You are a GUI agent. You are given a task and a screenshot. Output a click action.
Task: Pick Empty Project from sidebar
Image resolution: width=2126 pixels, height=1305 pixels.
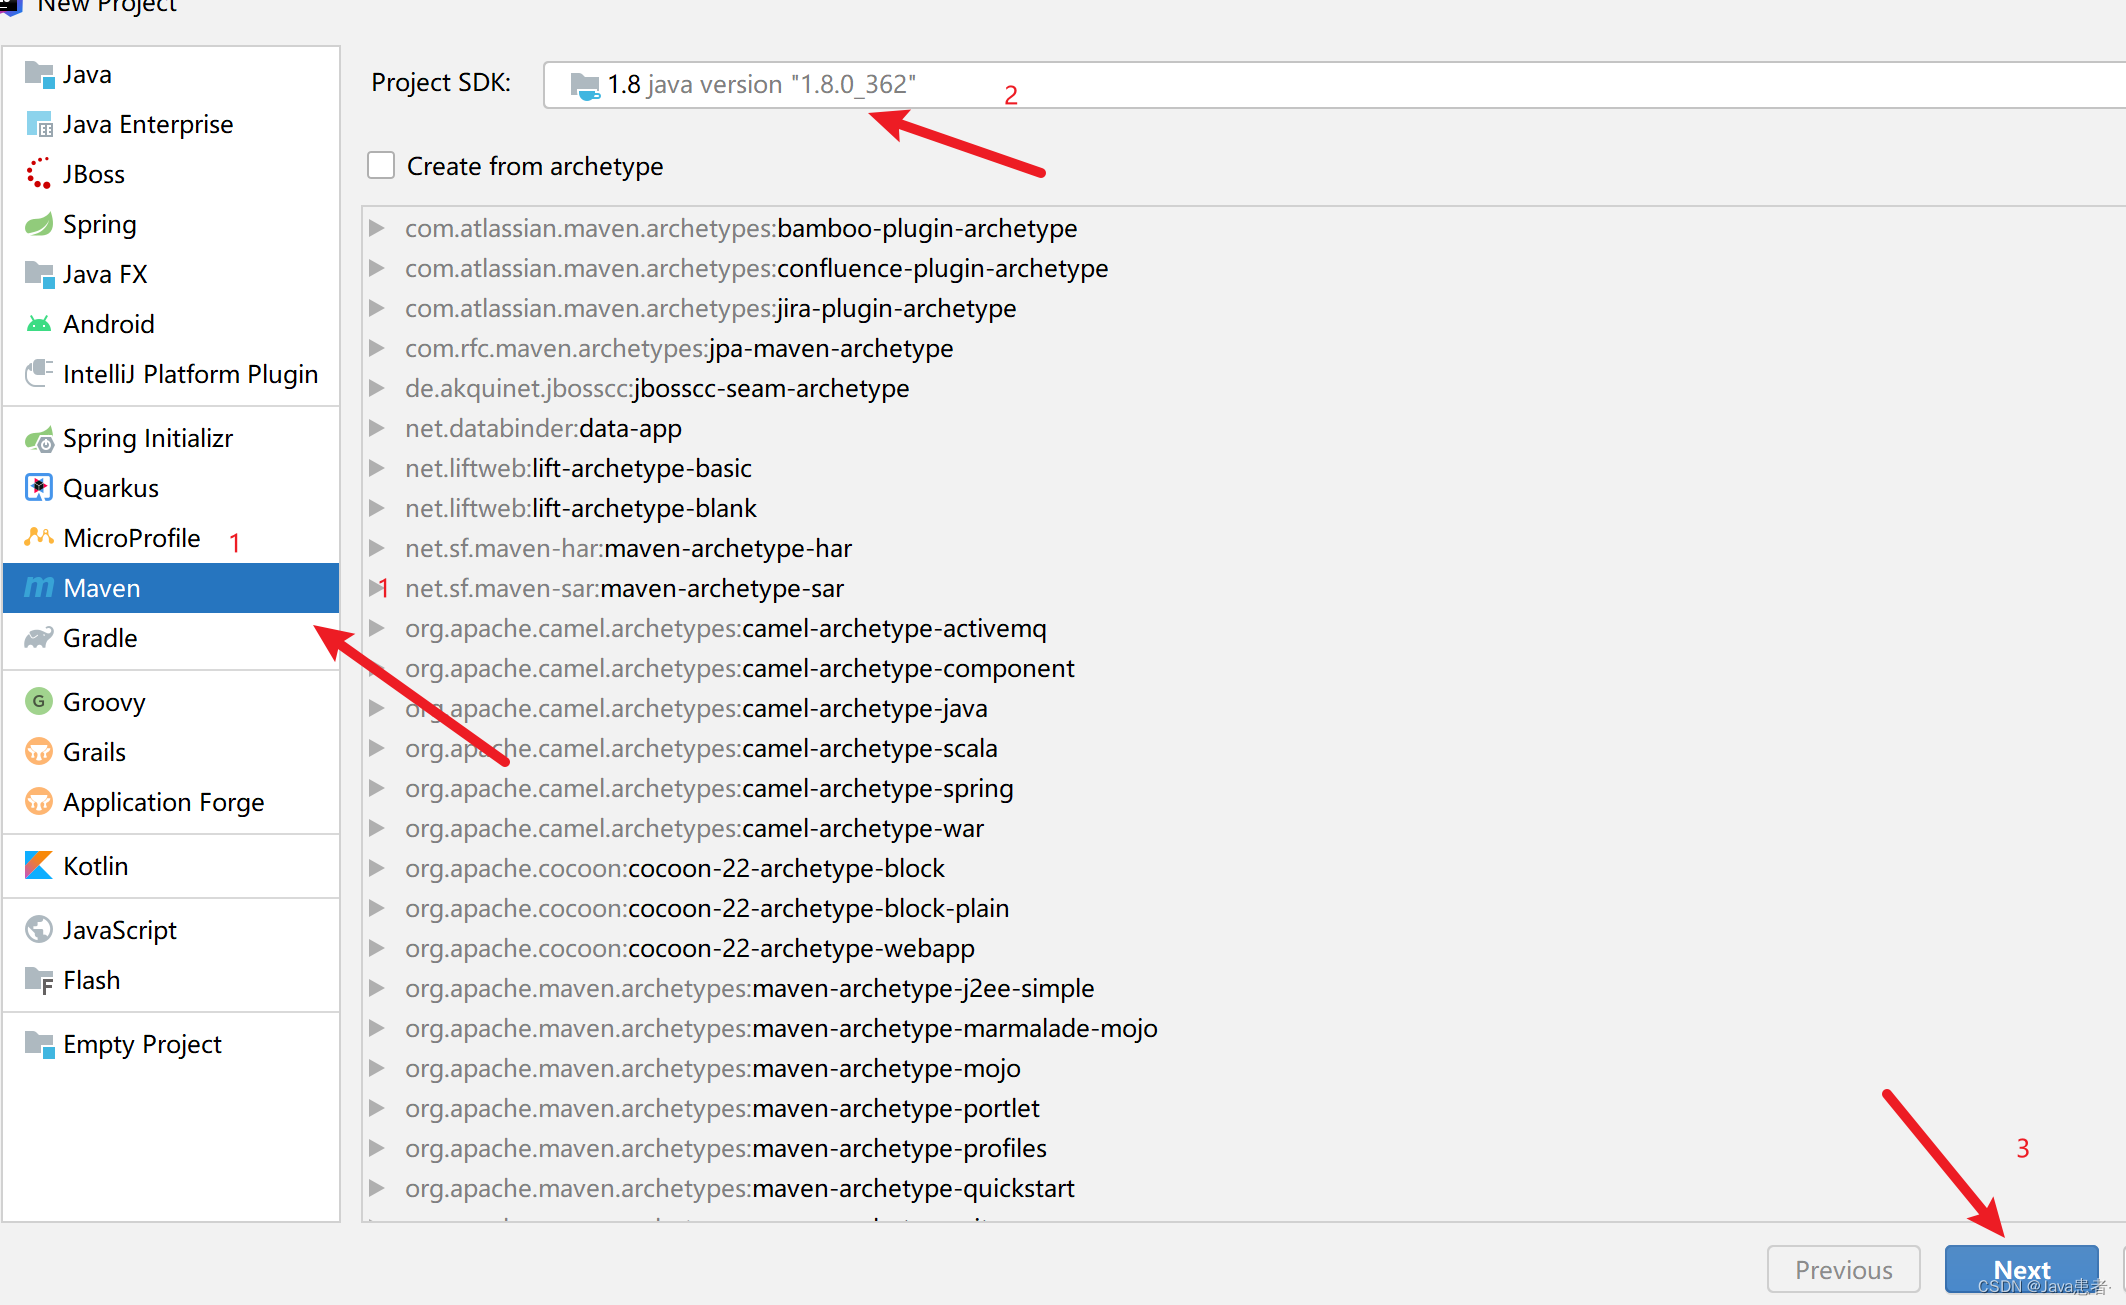pyautogui.click(x=142, y=1044)
